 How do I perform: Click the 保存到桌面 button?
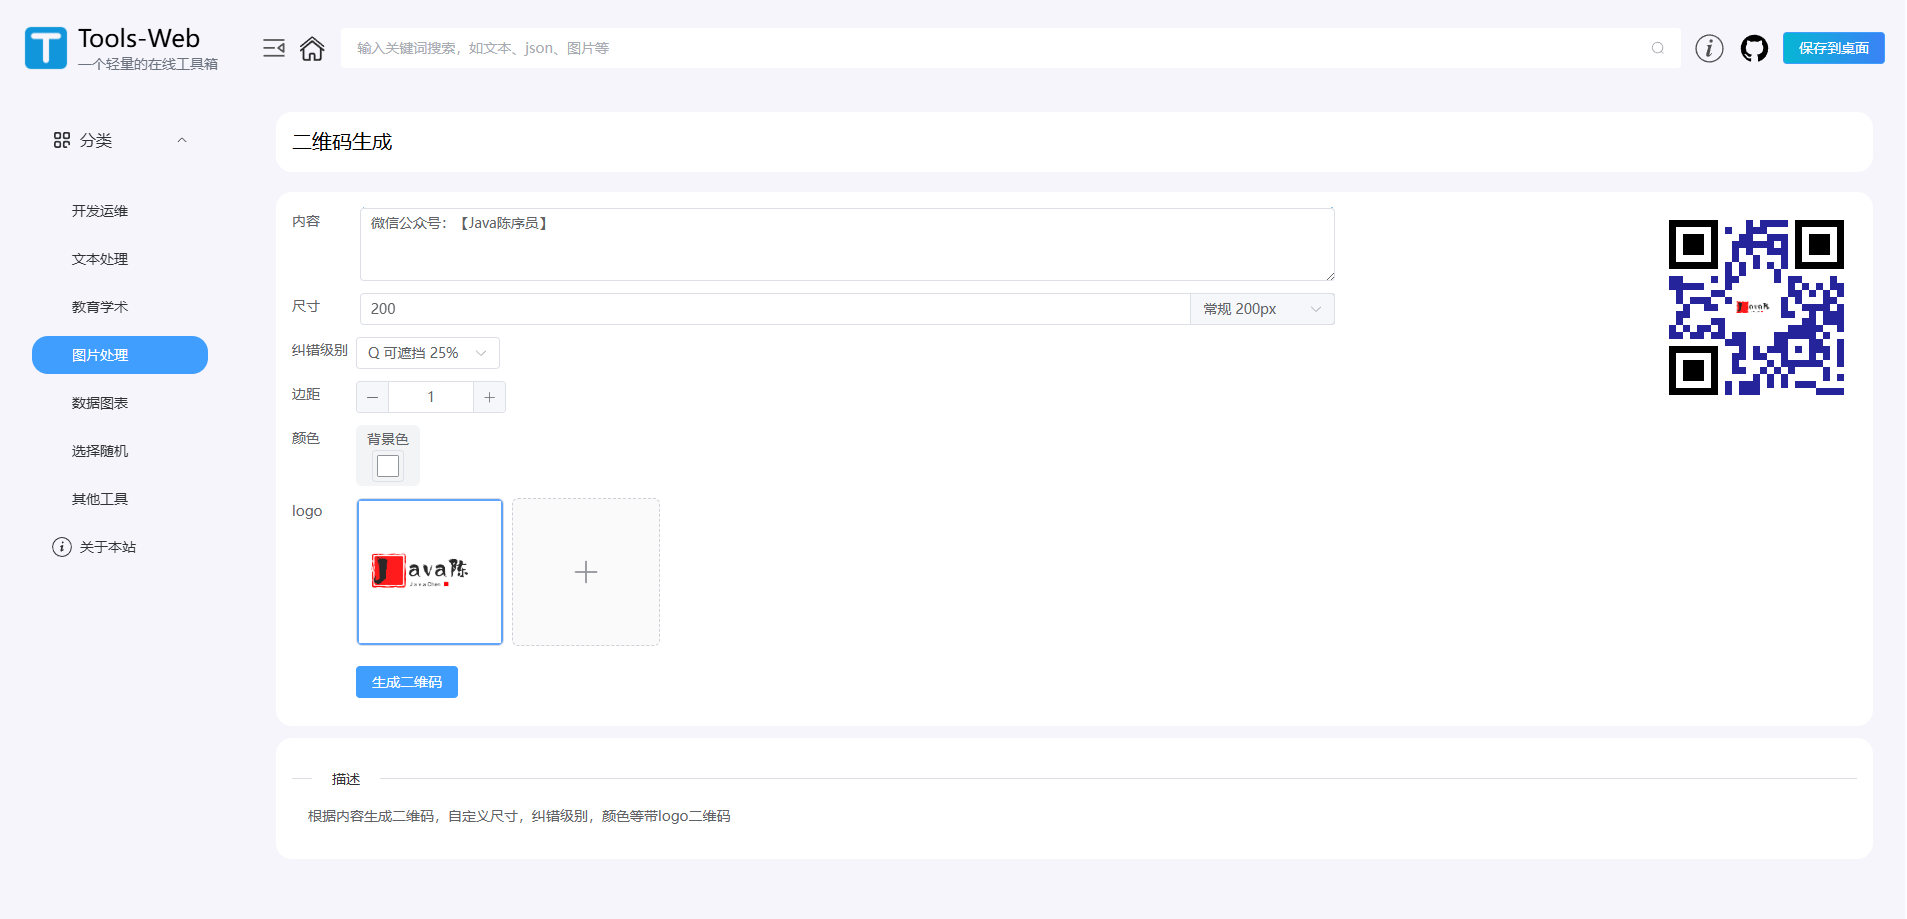click(1834, 48)
